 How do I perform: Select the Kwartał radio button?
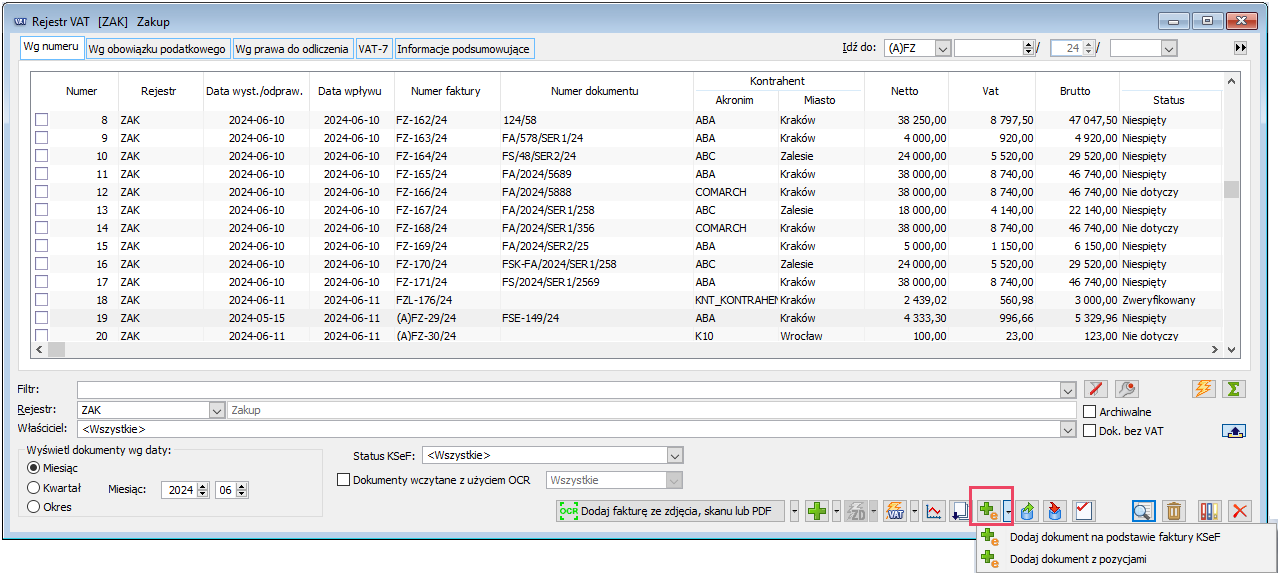pyautogui.click(x=34, y=488)
